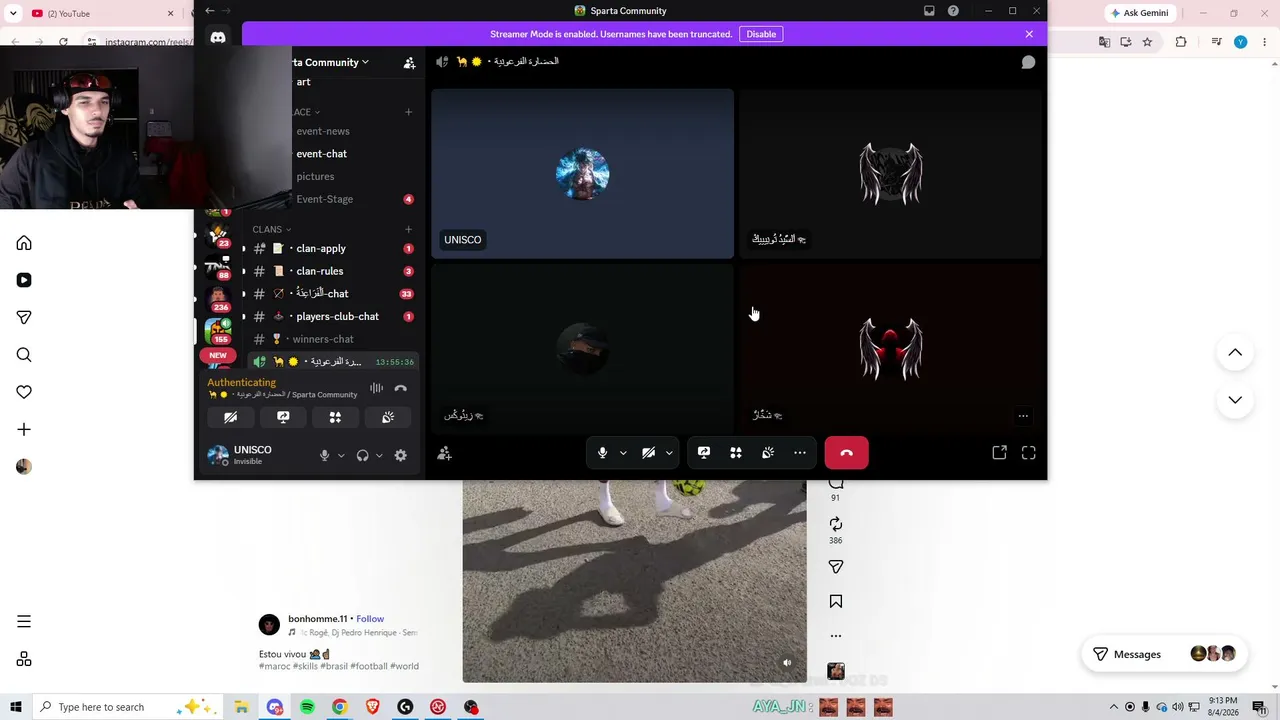Turn on camera in call control bar
This screenshot has height=720, width=1280.
click(648, 453)
